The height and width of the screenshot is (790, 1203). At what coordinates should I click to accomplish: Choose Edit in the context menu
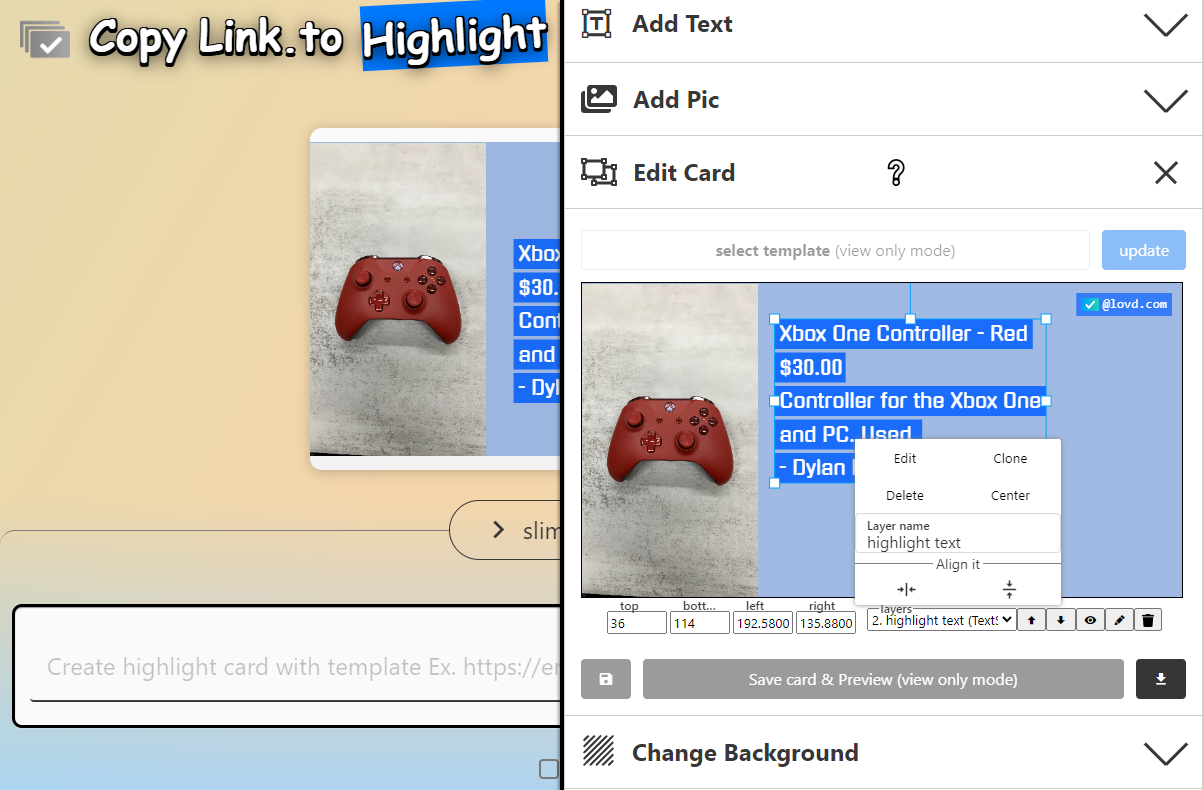(x=905, y=458)
